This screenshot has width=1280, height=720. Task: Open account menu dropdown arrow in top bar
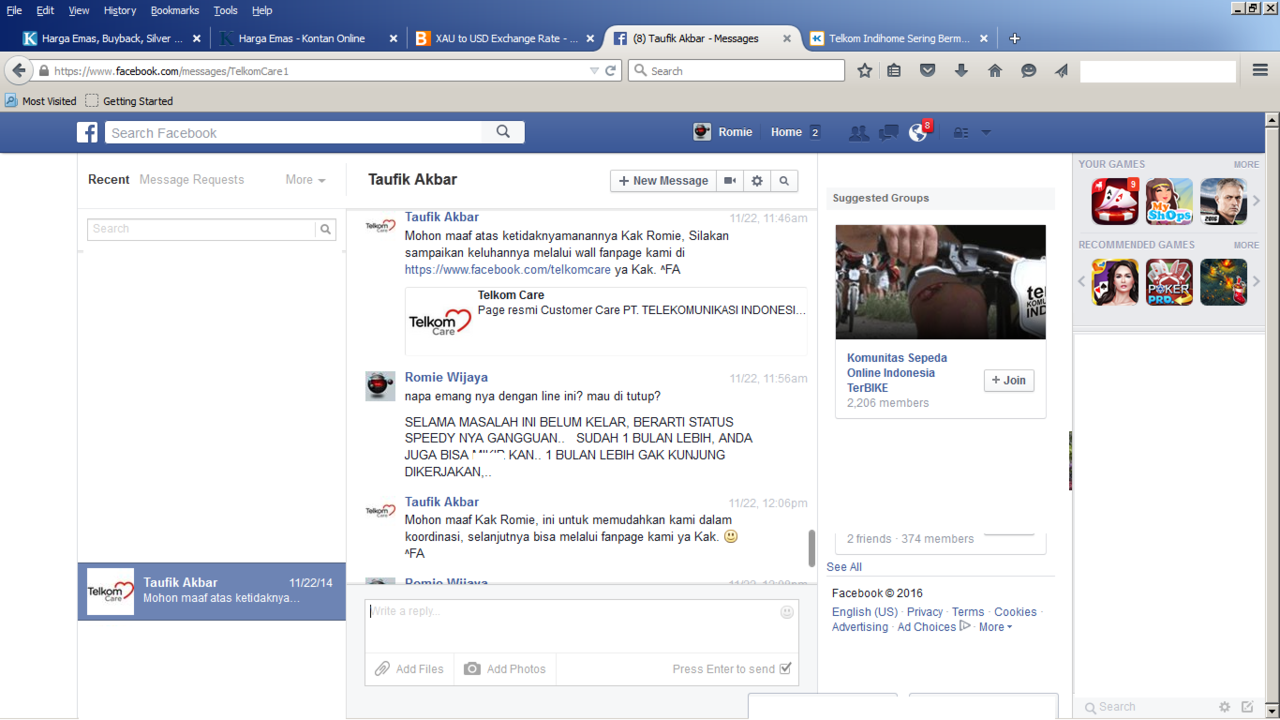coord(986,132)
